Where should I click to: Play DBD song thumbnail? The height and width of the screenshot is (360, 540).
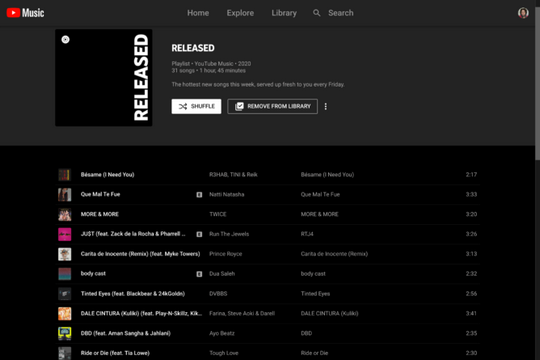(x=65, y=333)
